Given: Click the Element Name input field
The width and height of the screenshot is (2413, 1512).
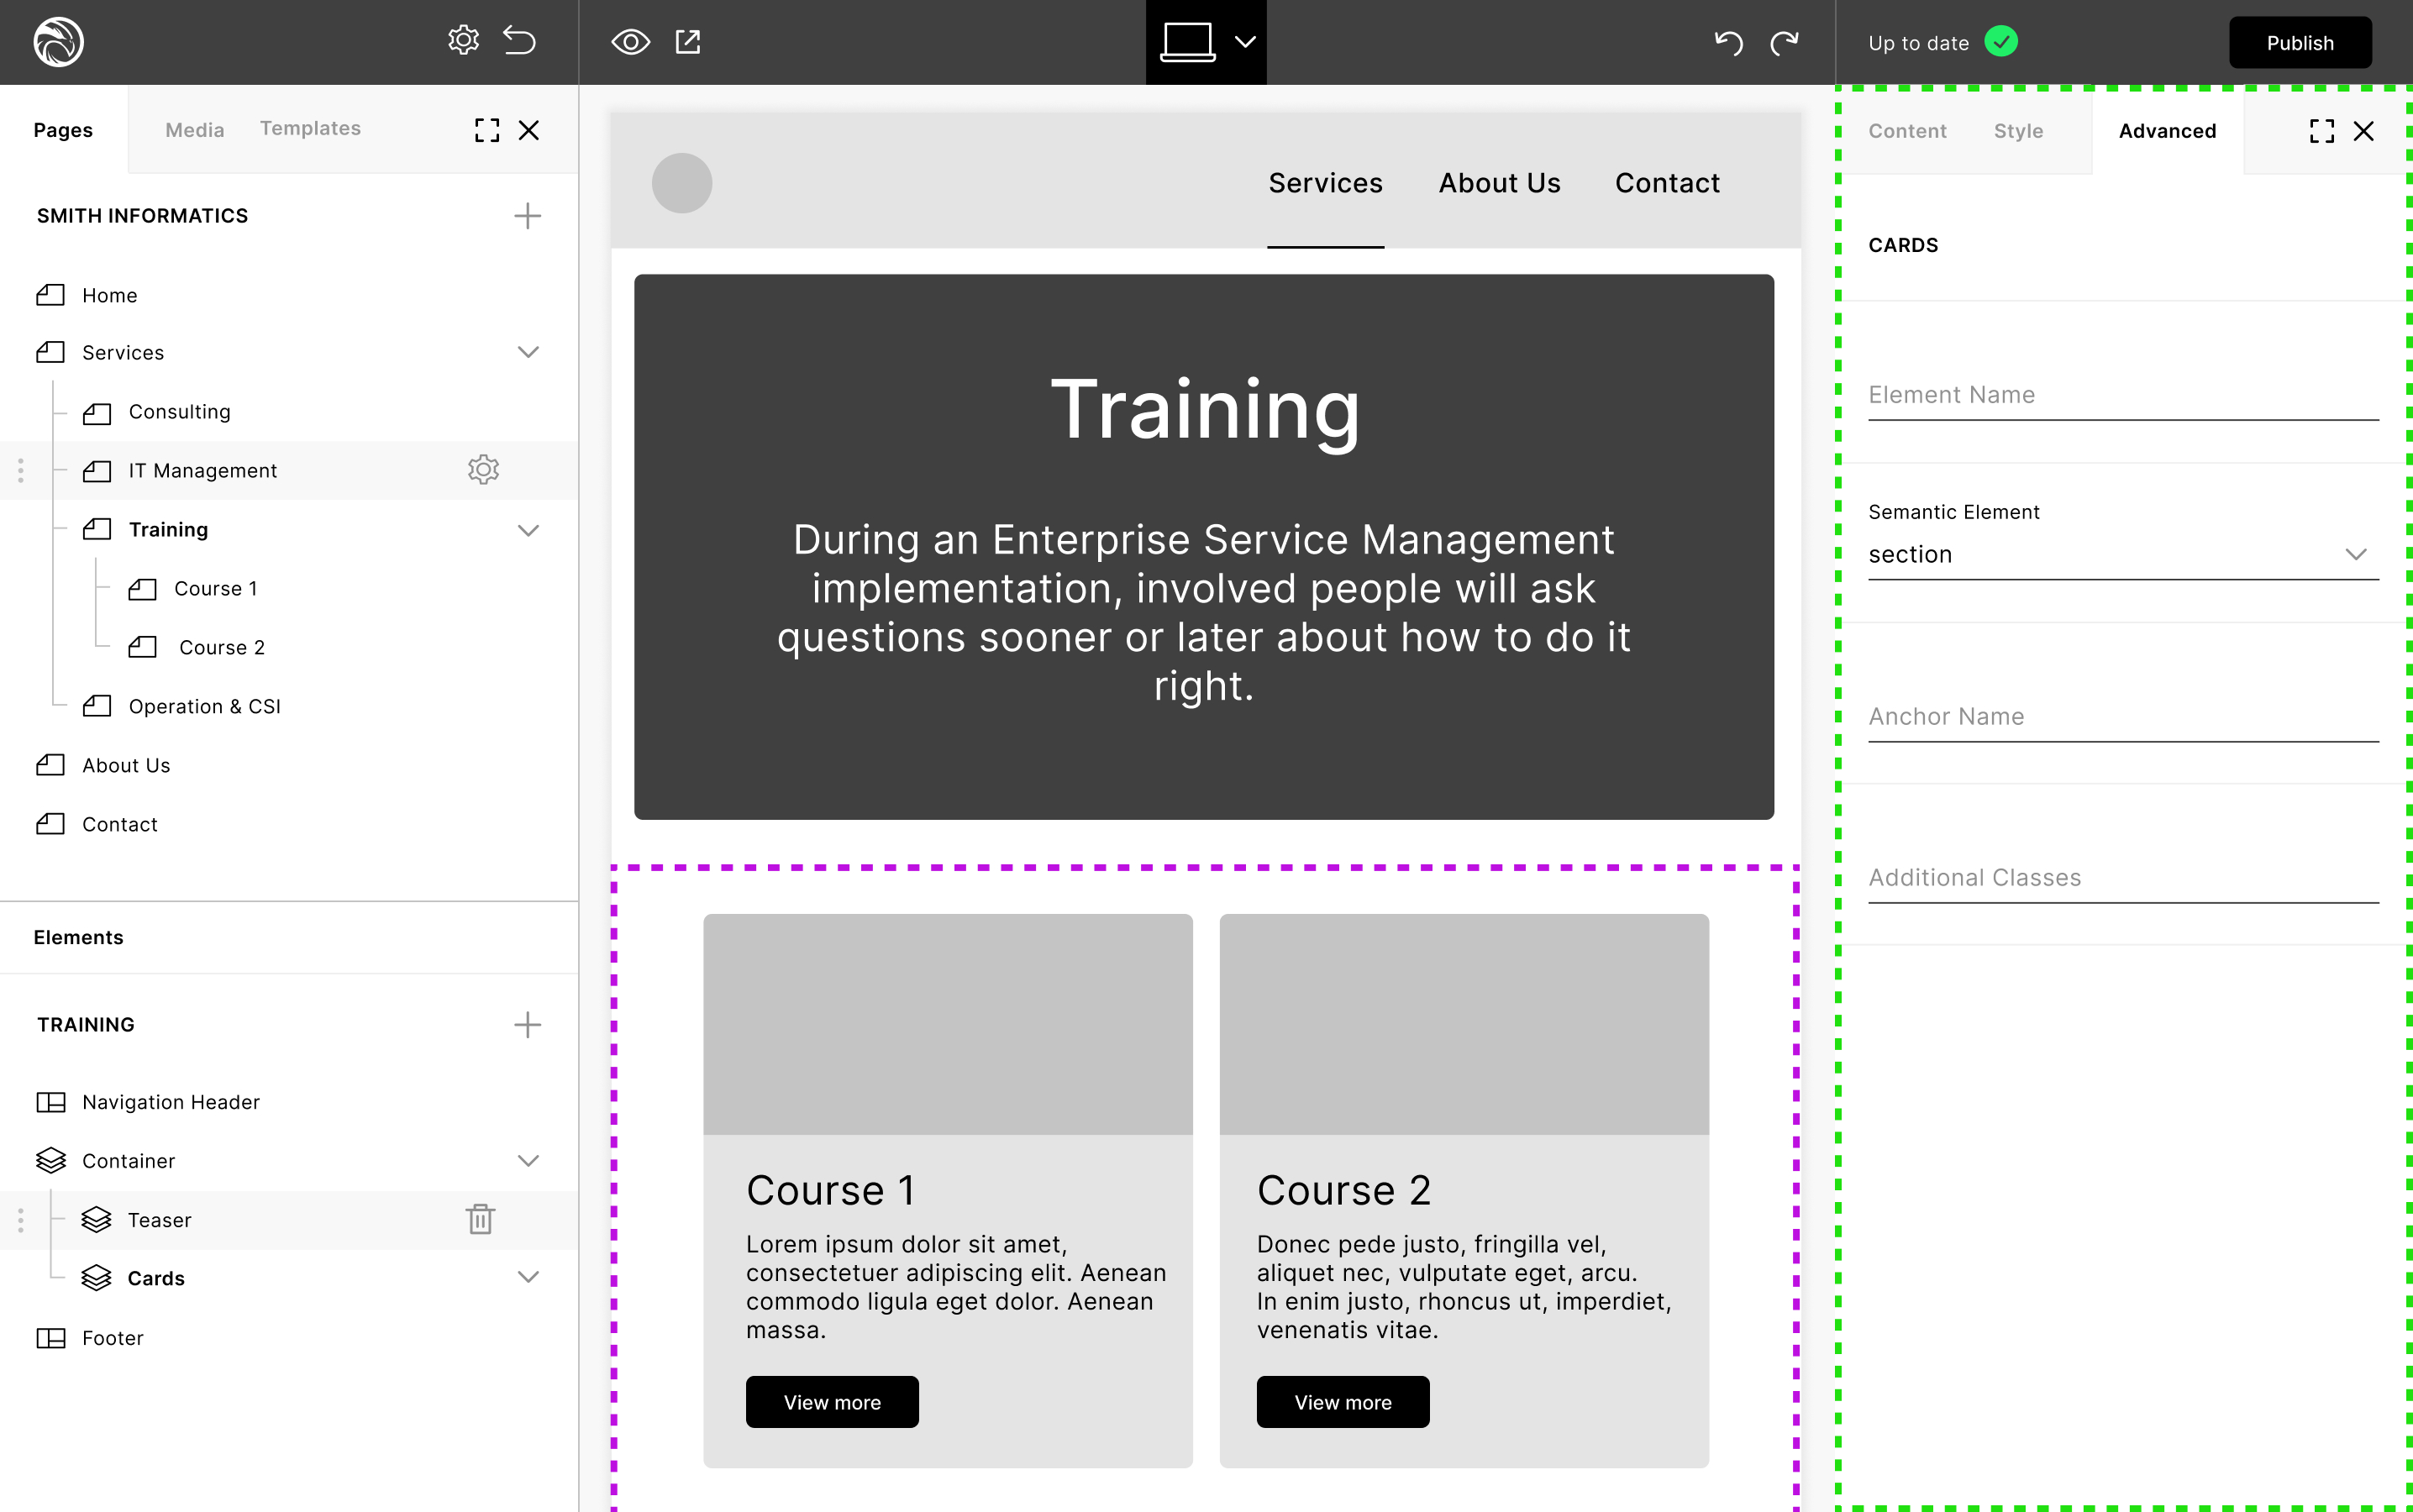Looking at the screenshot, I should [x=2122, y=395].
